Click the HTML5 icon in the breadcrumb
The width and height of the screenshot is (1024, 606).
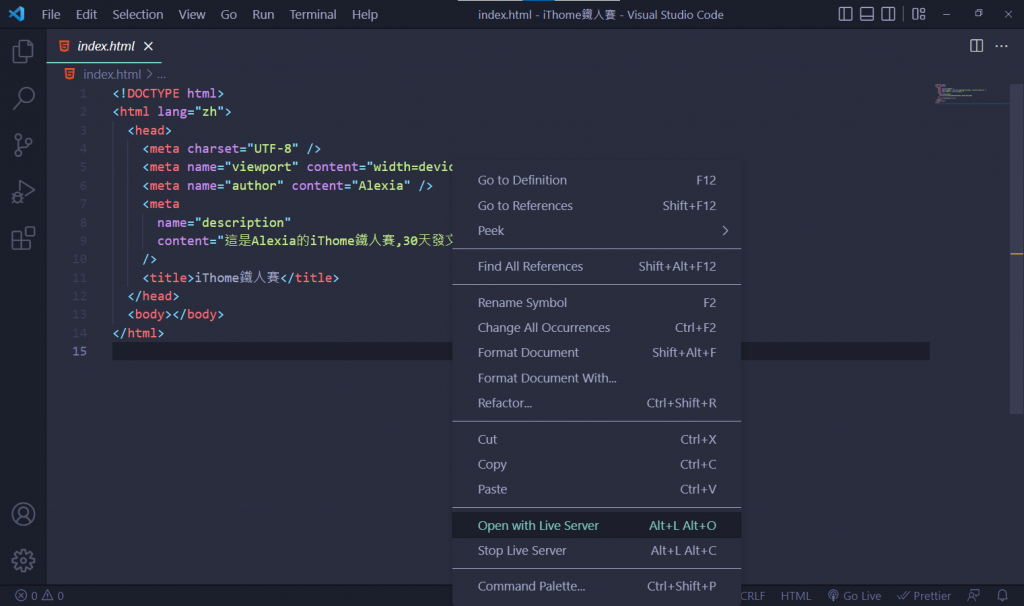(69, 74)
